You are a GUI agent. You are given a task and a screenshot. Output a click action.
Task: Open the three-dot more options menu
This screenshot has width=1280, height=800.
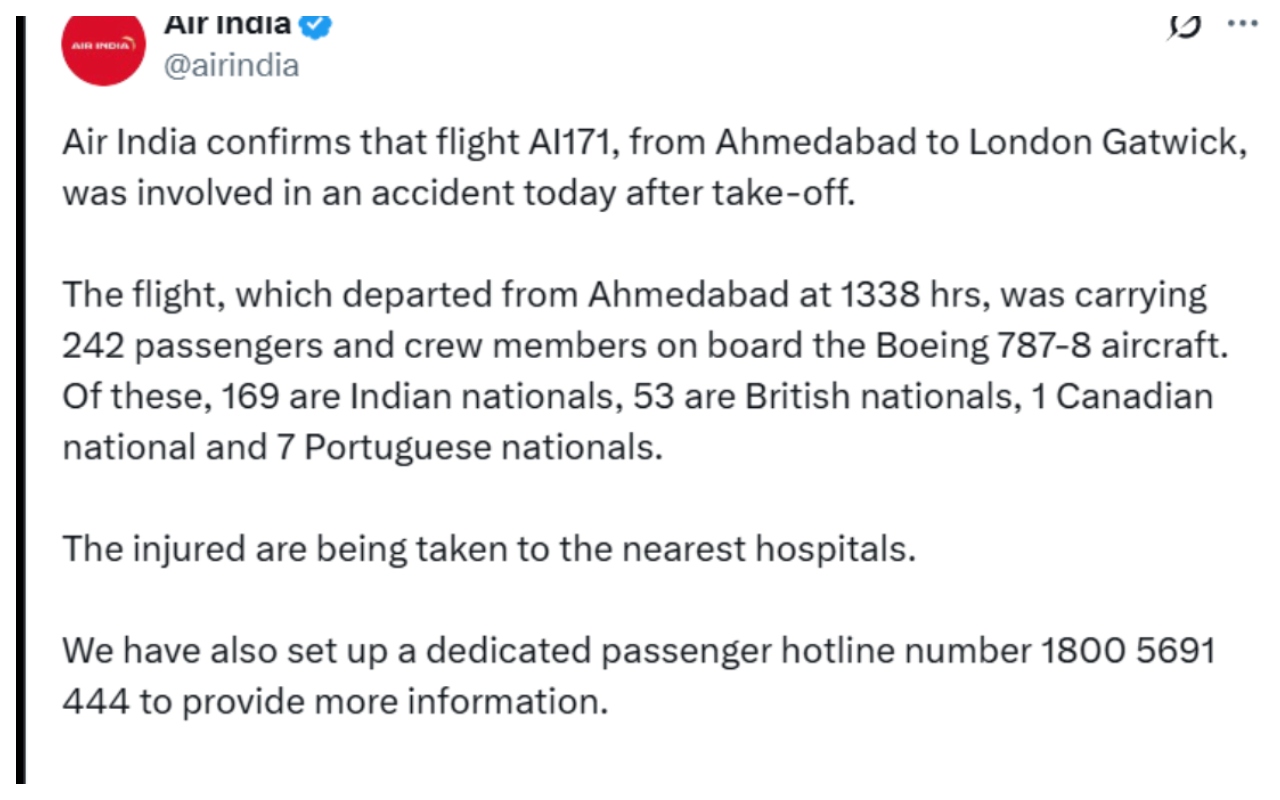click(1241, 23)
